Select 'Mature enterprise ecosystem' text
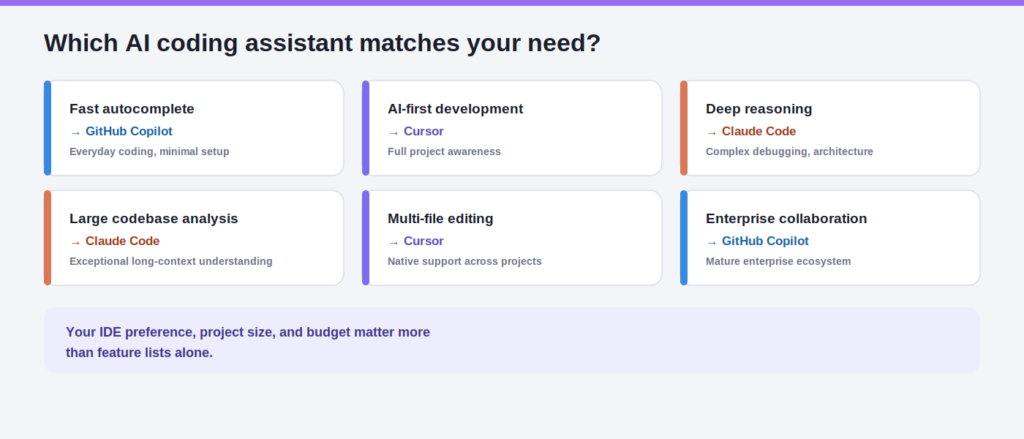This screenshot has width=1024, height=439. pyautogui.click(x=778, y=261)
